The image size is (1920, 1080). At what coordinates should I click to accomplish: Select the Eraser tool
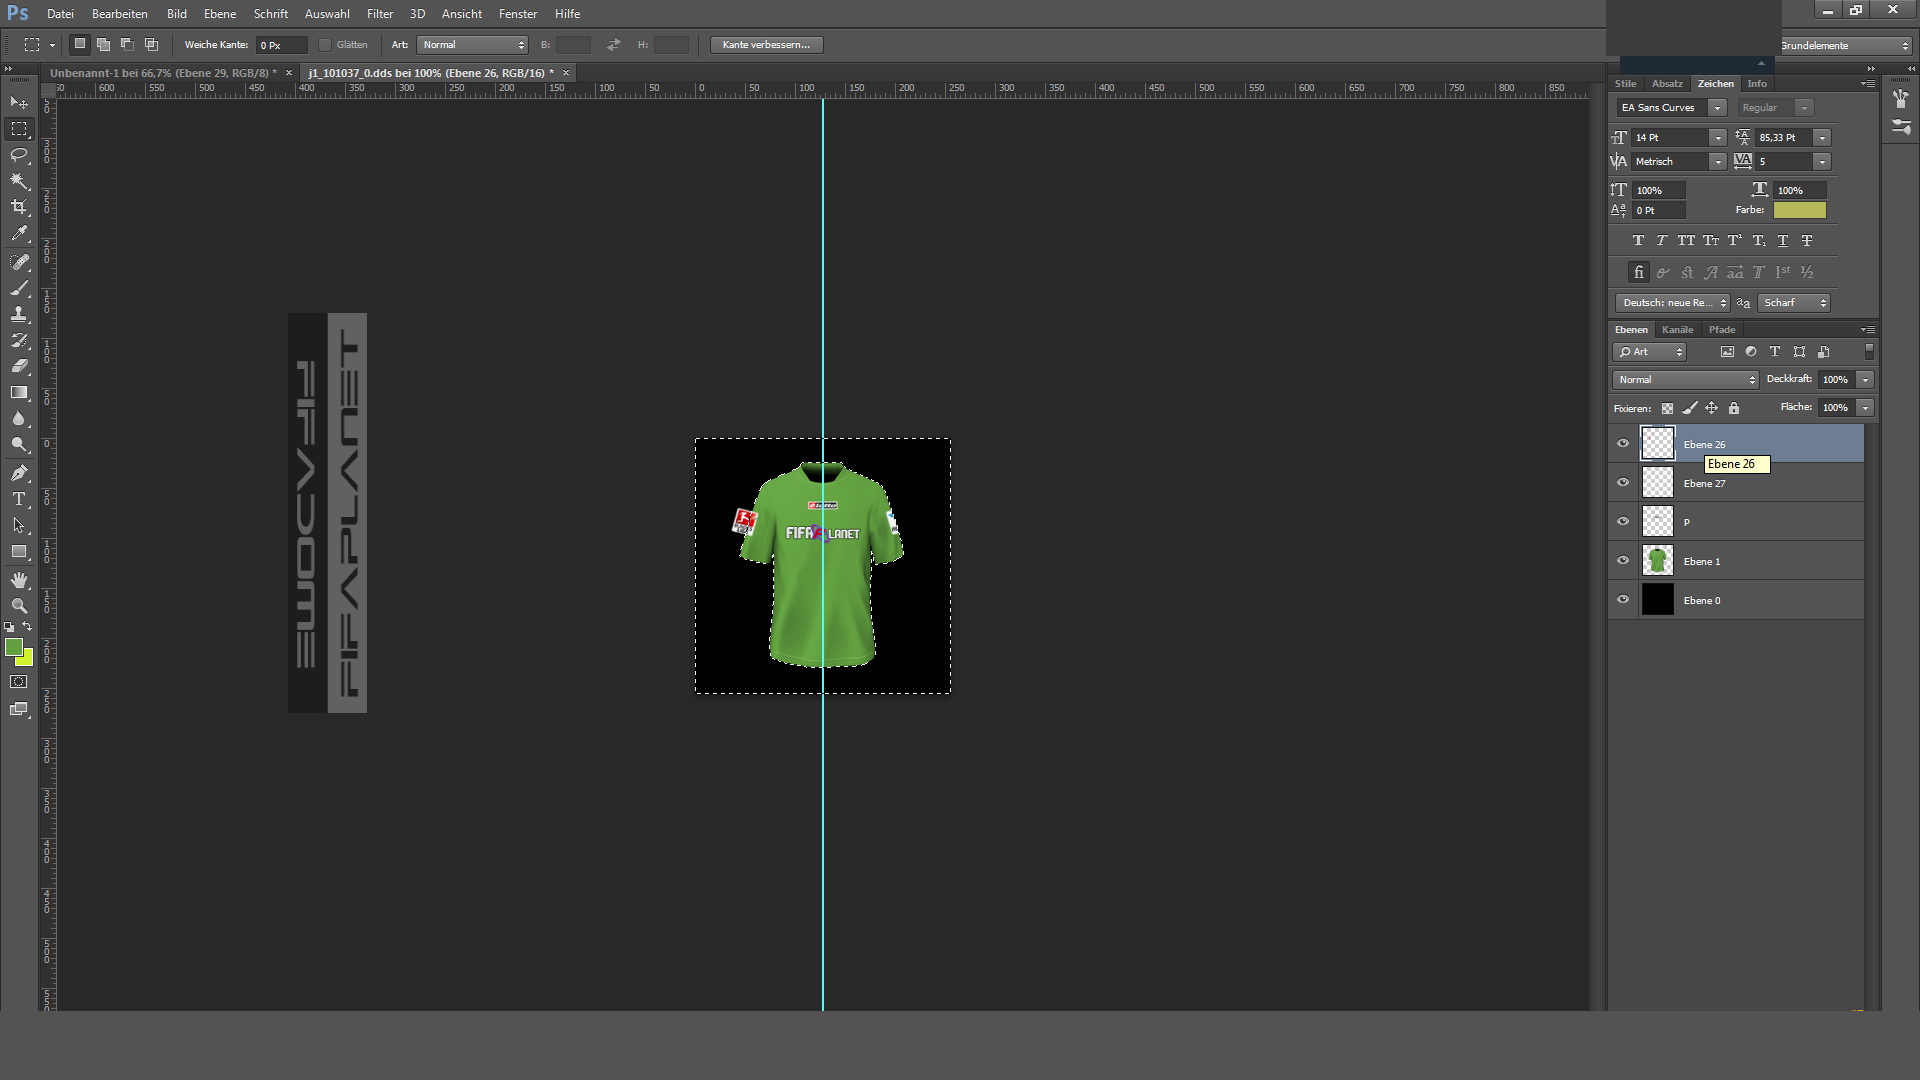19,366
